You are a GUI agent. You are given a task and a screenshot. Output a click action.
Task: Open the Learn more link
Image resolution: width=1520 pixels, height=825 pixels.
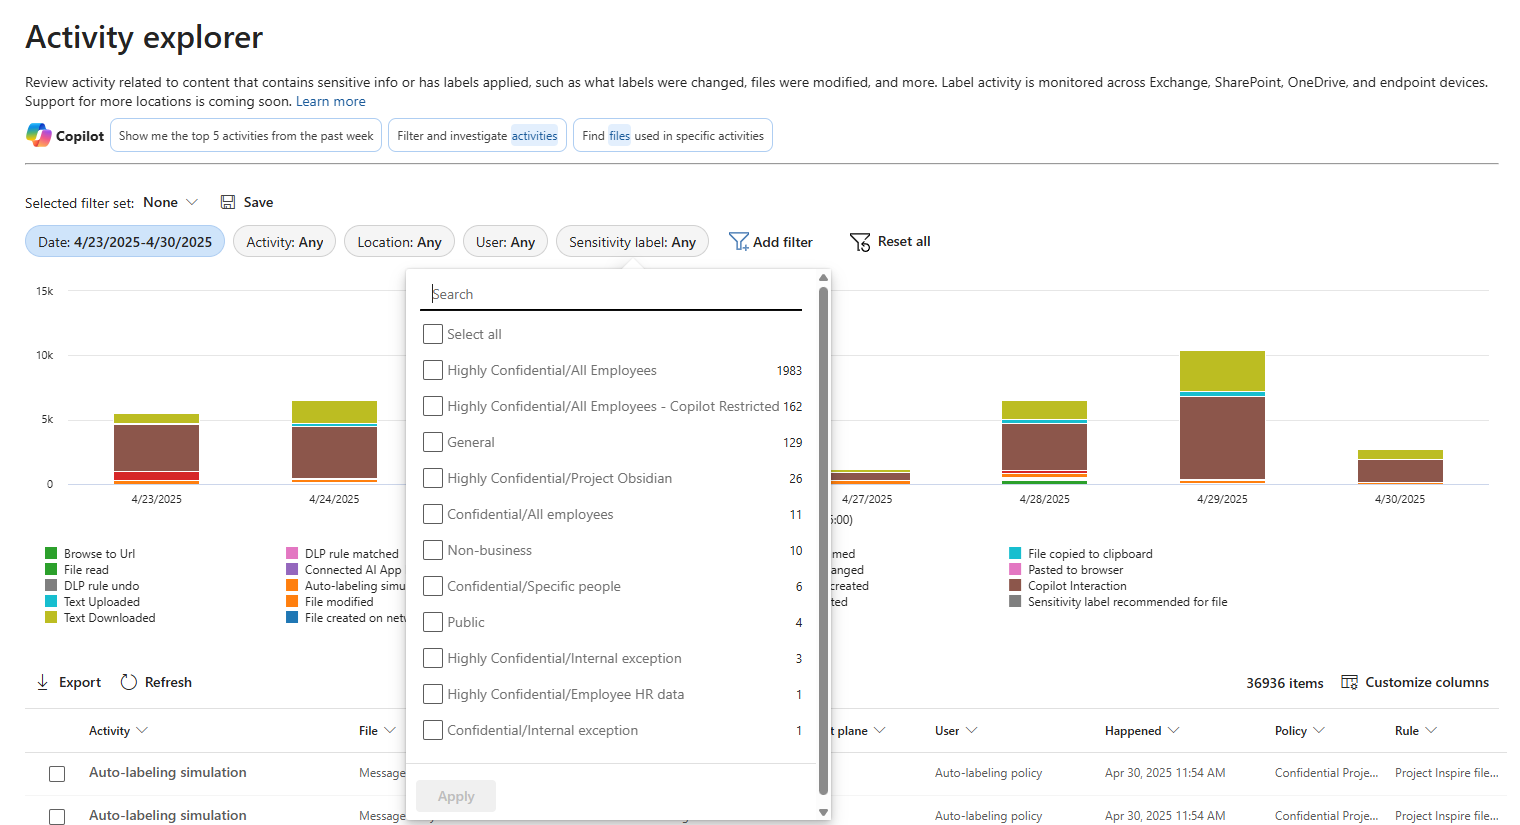coord(330,101)
